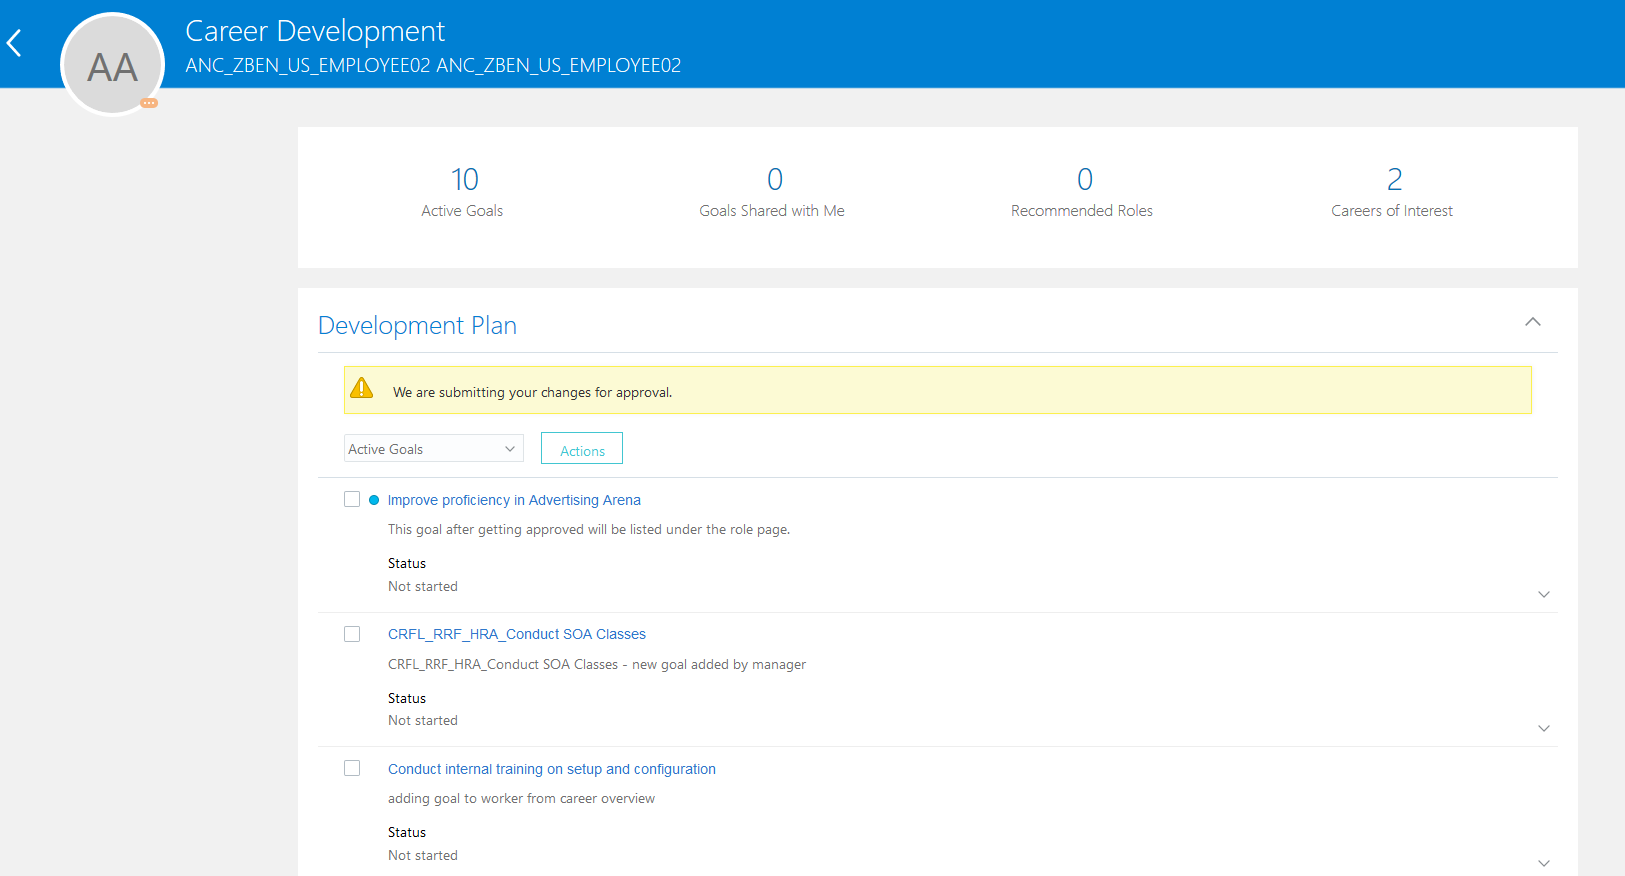The width and height of the screenshot is (1625, 876).
Task: Select the Improve proficiency in Advertising Arena checkbox
Action: [x=352, y=499]
